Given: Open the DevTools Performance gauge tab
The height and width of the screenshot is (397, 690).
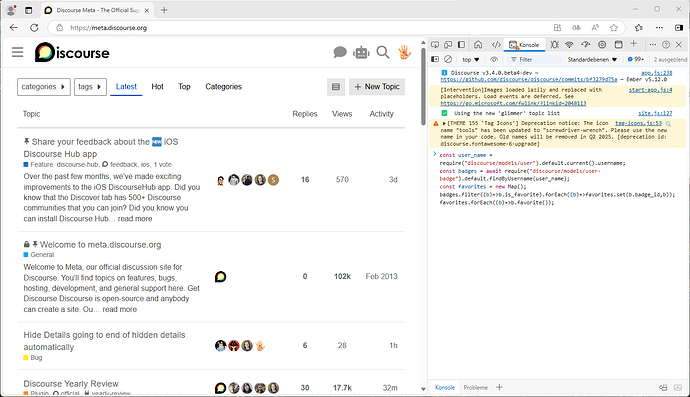Looking at the screenshot, I should [x=585, y=44].
